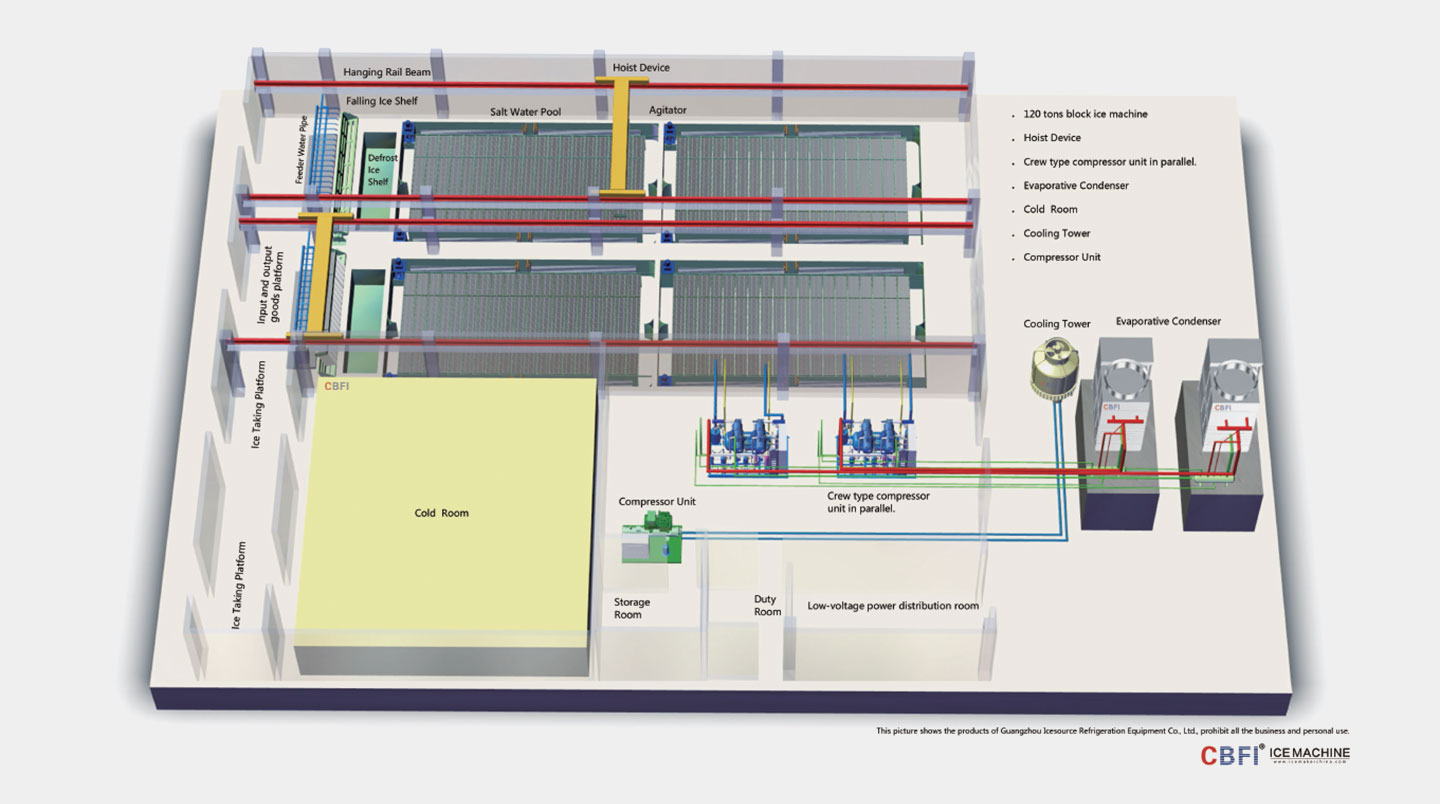Click the 'Salt Water Pool' label
The width and height of the screenshot is (1440, 804).
(525, 112)
